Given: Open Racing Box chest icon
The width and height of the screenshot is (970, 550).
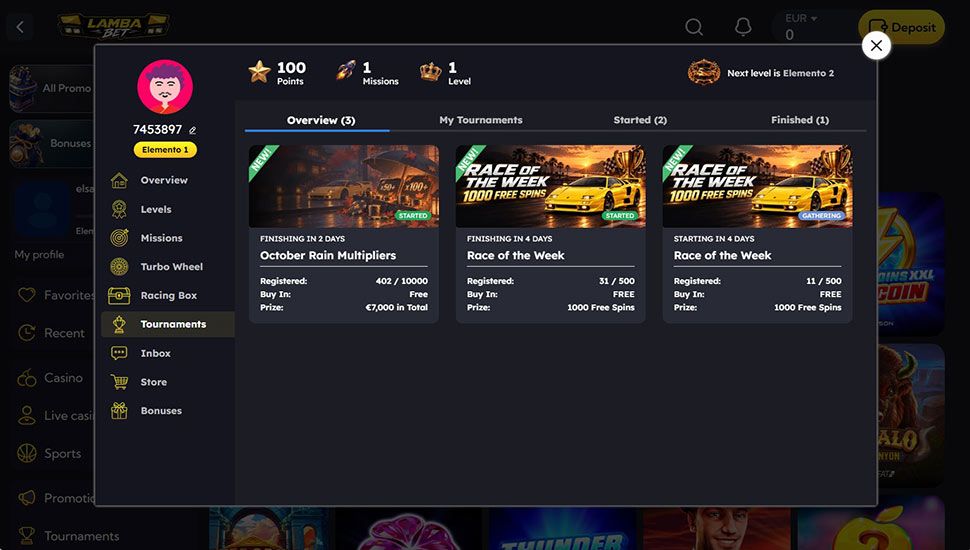Looking at the screenshot, I should click(x=119, y=296).
